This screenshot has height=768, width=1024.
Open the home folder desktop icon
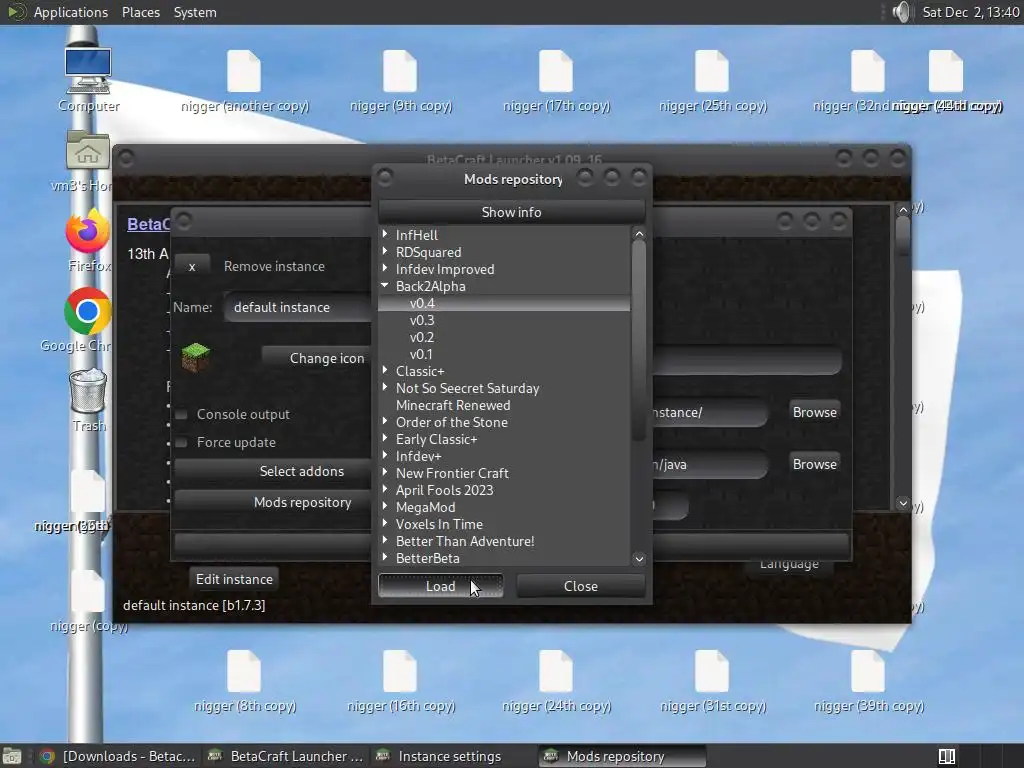click(x=88, y=151)
